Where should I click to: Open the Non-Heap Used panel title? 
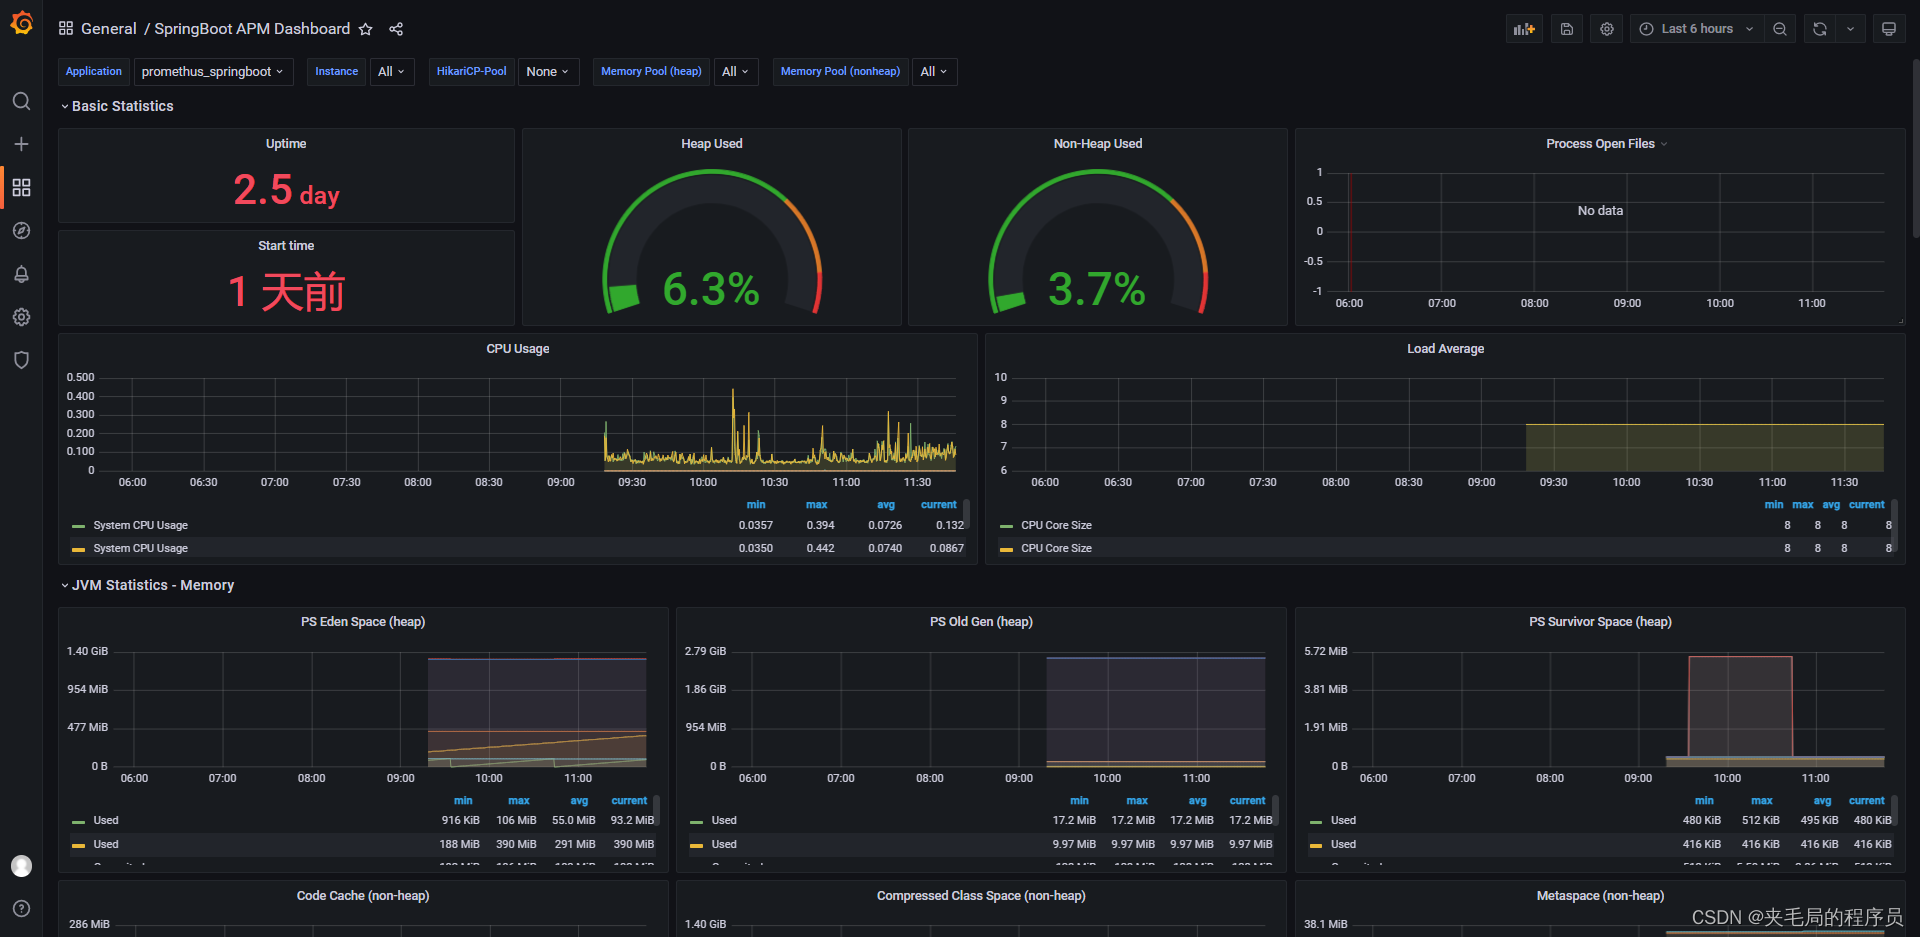1098,144
